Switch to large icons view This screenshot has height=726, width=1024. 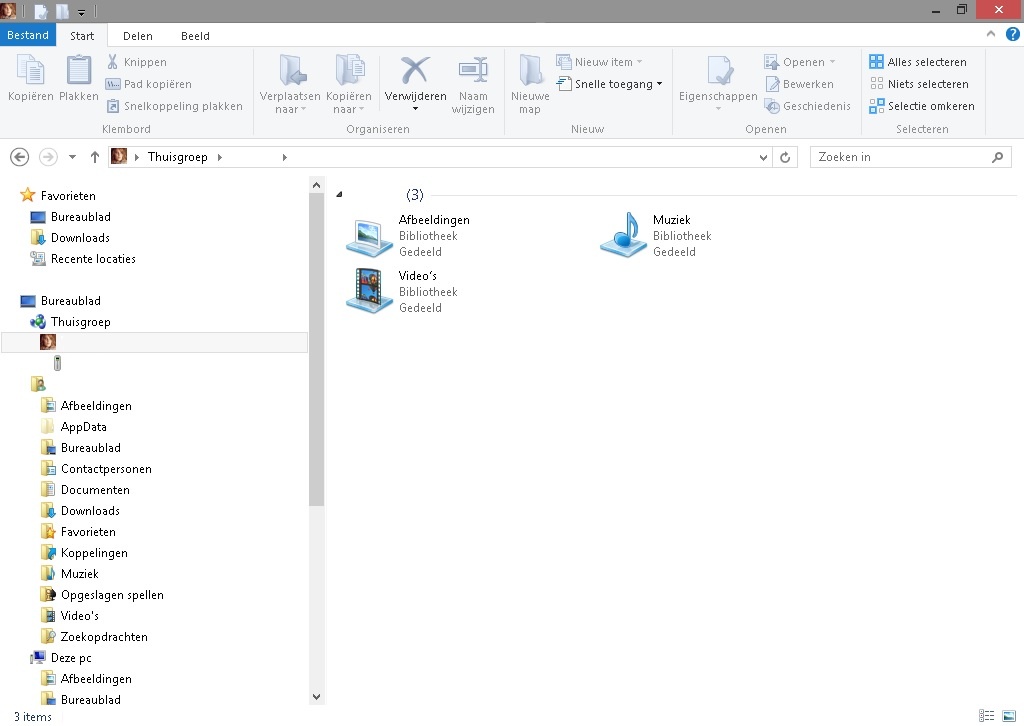click(1009, 716)
